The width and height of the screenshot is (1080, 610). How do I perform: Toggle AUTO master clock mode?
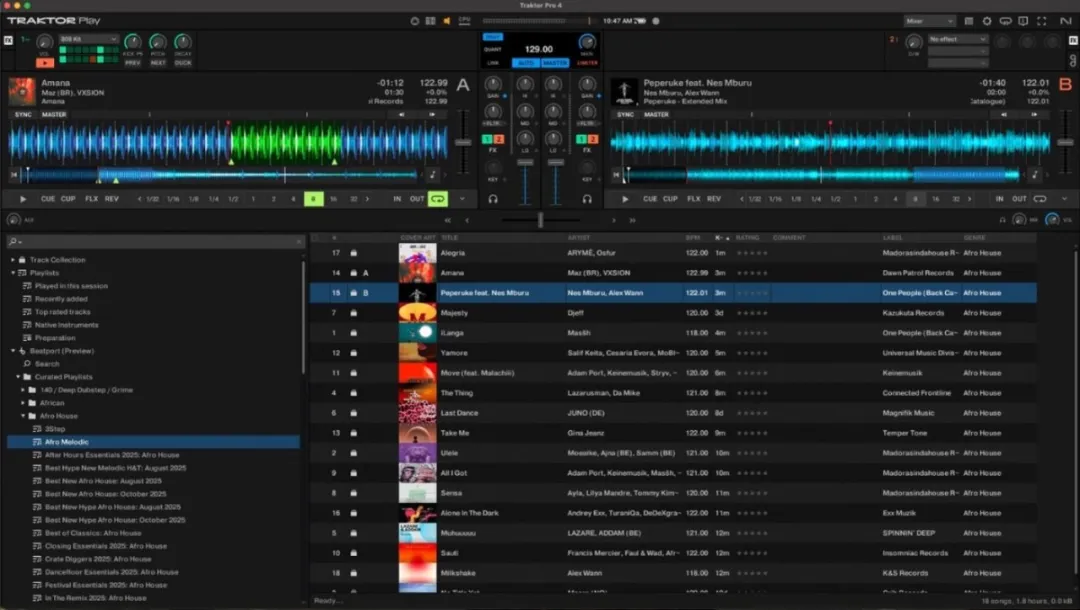pos(526,63)
